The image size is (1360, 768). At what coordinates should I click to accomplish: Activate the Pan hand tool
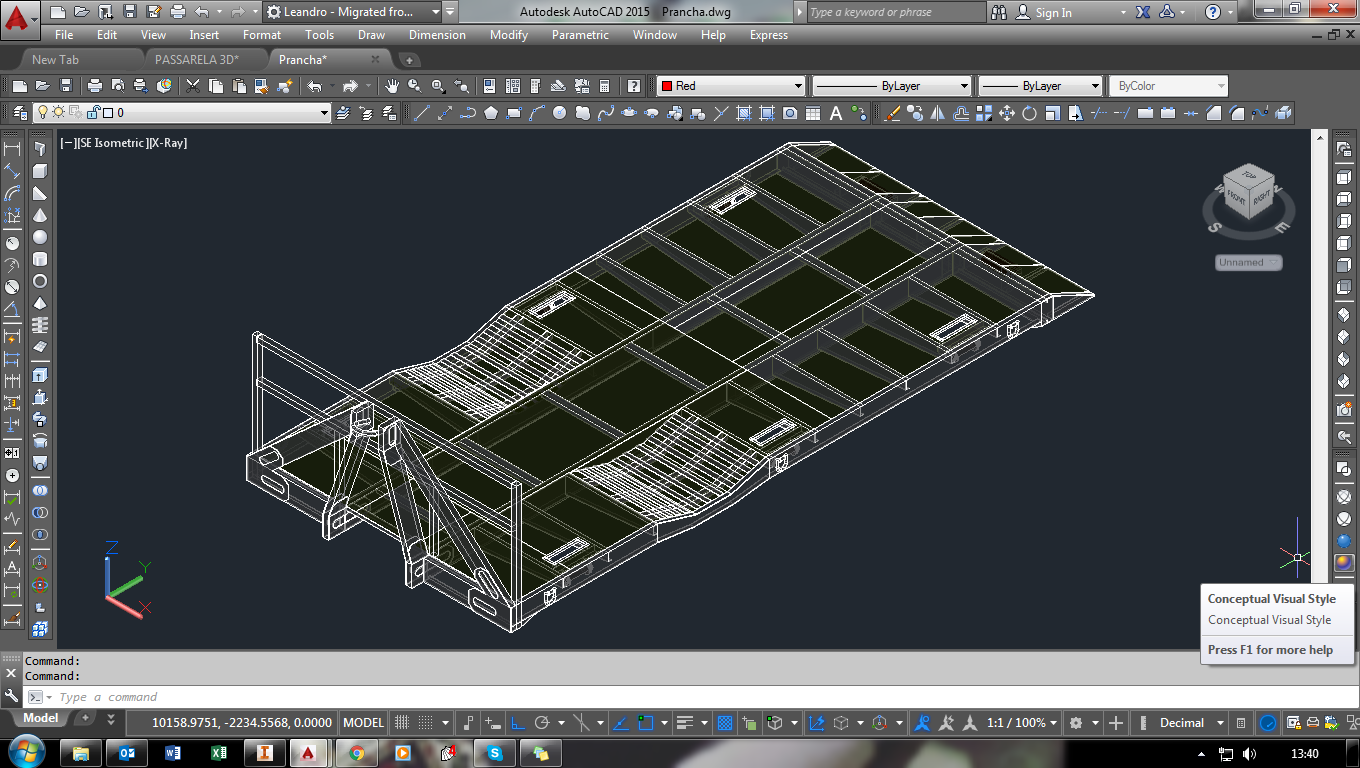click(x=392, y=86)
